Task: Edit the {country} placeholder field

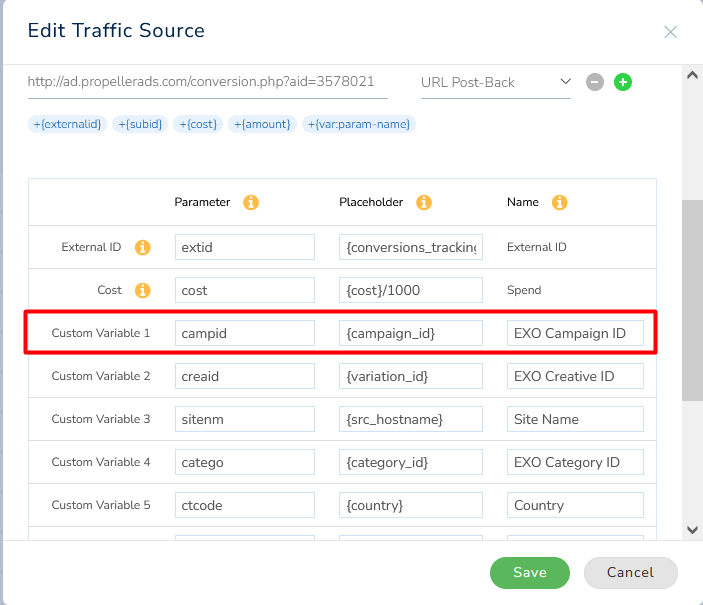Action: click(x=411, y=505)
